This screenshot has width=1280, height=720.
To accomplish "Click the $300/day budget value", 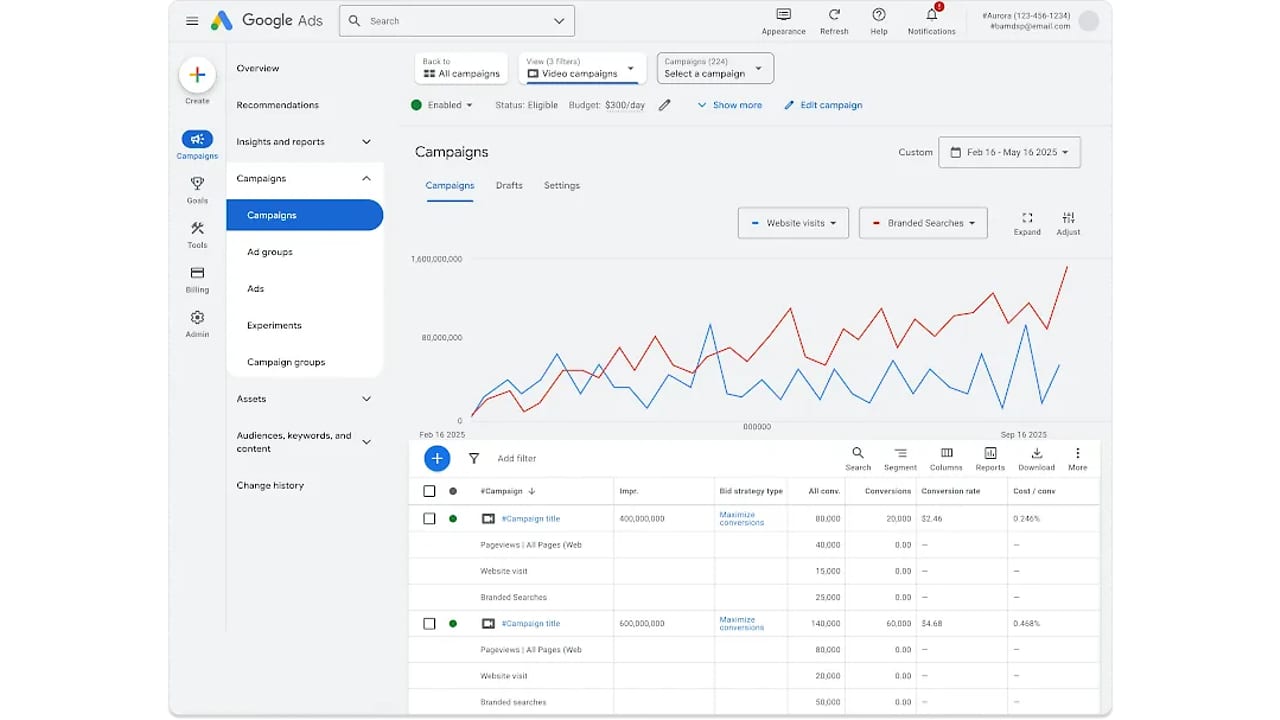I will point(625,105).
